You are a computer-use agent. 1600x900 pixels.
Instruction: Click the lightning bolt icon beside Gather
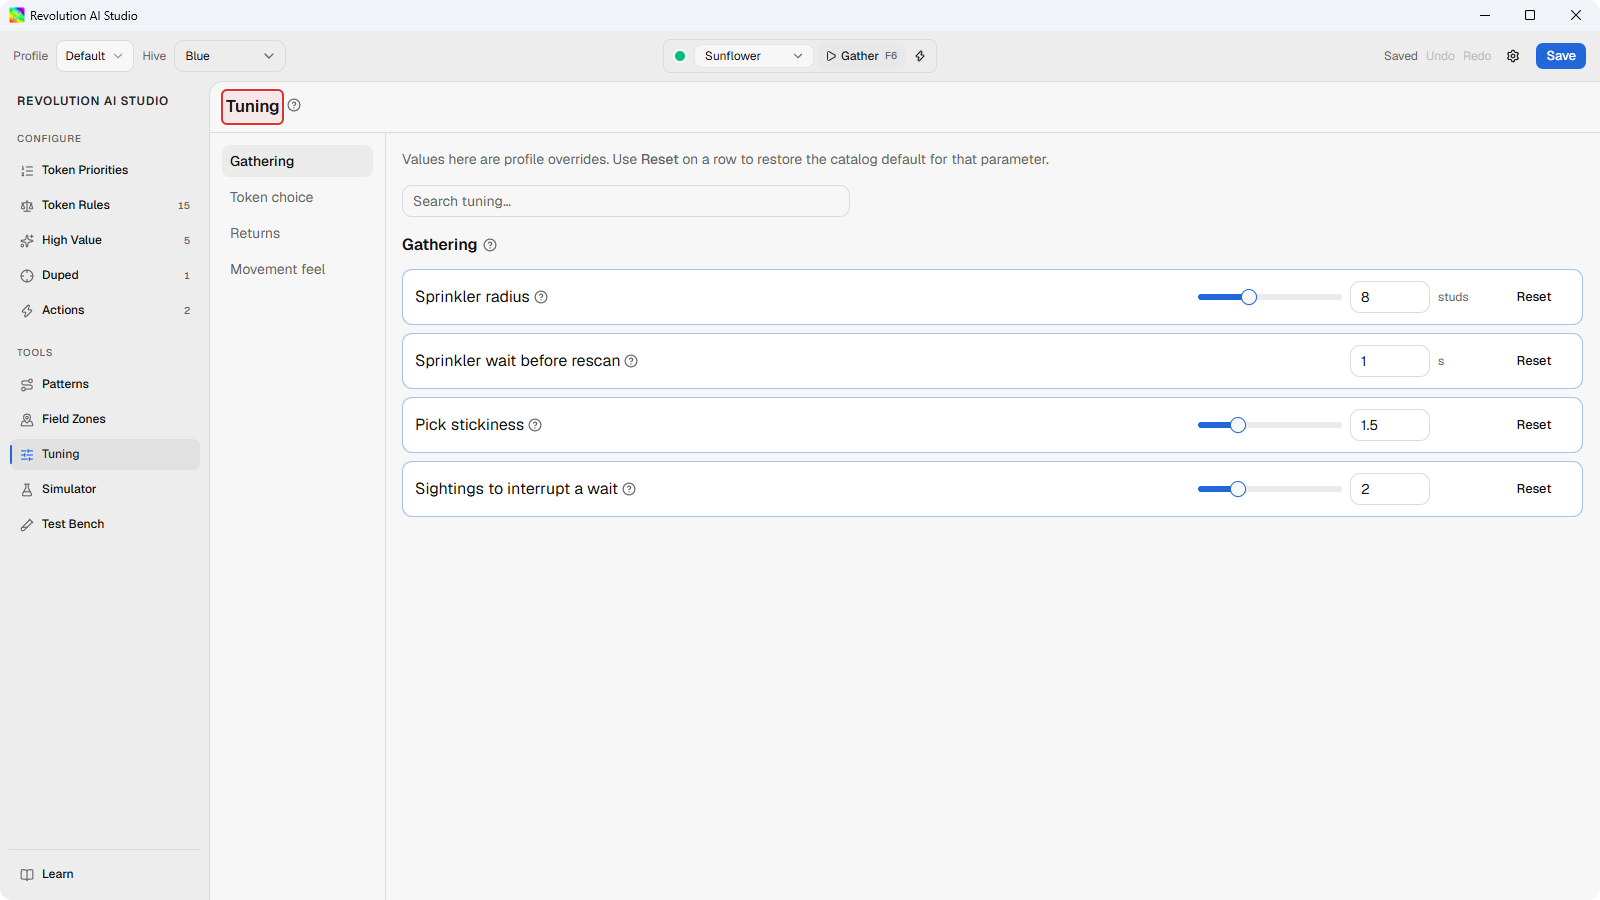920,56
